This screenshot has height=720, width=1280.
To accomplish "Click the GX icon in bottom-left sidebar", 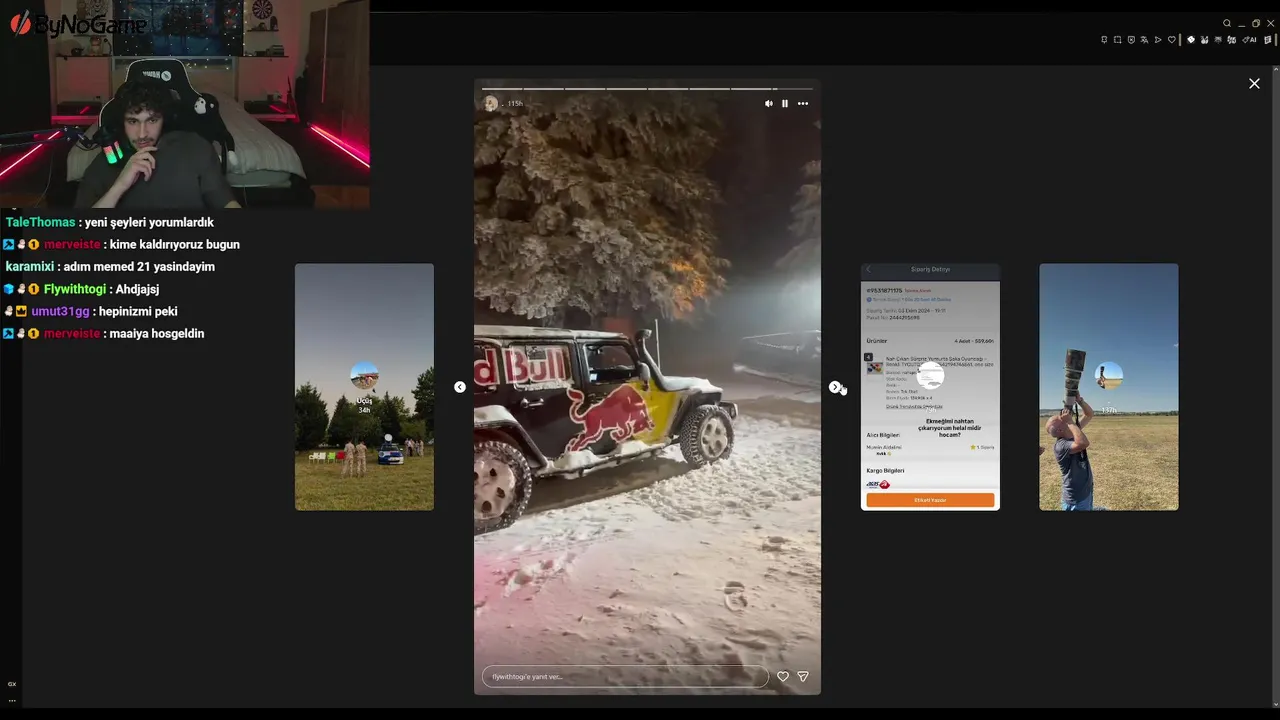I will [12, 684].
